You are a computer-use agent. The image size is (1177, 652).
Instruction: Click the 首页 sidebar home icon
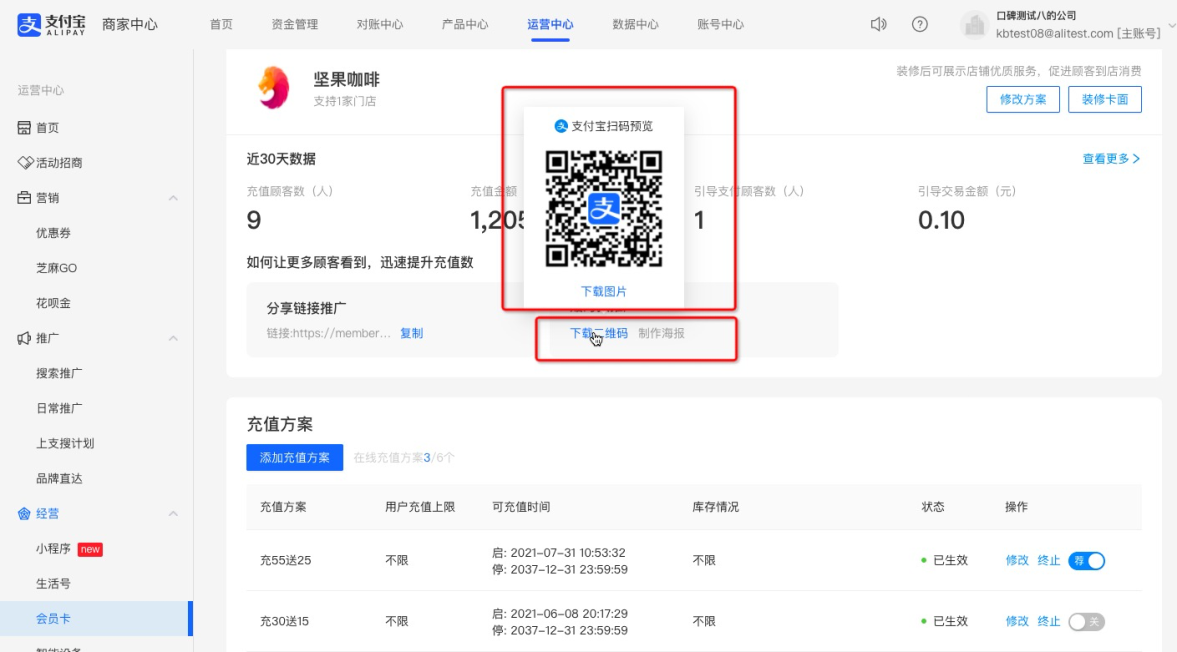[24, 128]
